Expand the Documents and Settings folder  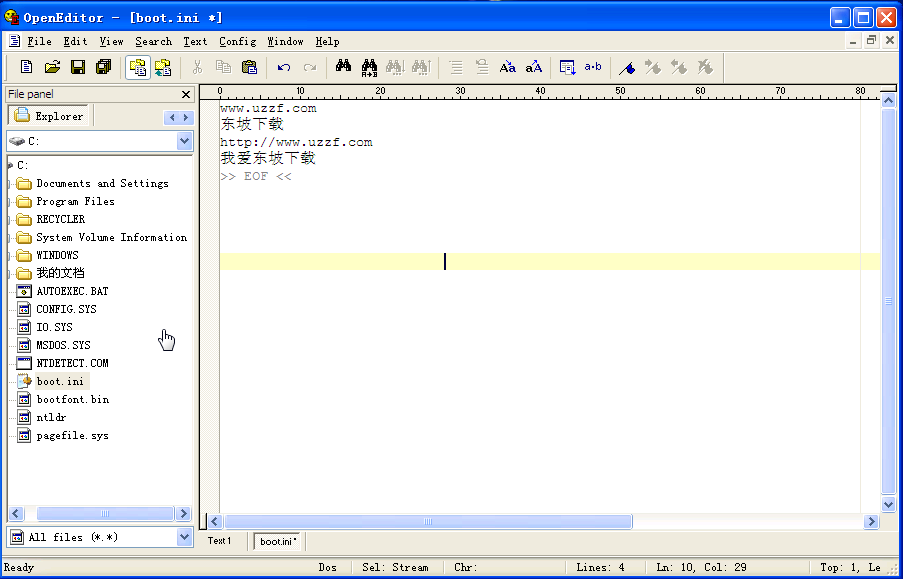click(10, 184)
